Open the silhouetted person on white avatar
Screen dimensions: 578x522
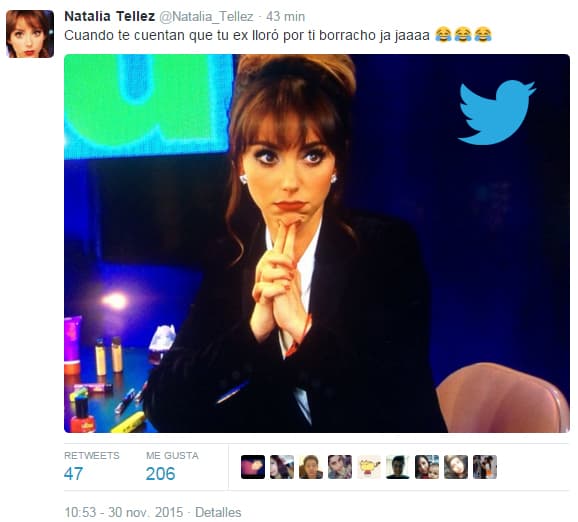(398, 467)
